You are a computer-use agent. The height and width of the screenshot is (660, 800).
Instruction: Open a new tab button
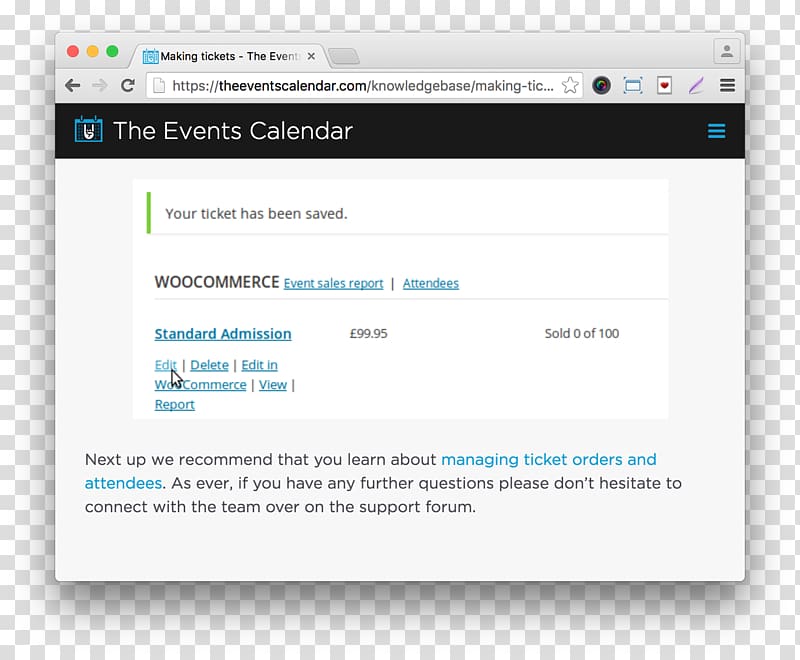point(344,57)
